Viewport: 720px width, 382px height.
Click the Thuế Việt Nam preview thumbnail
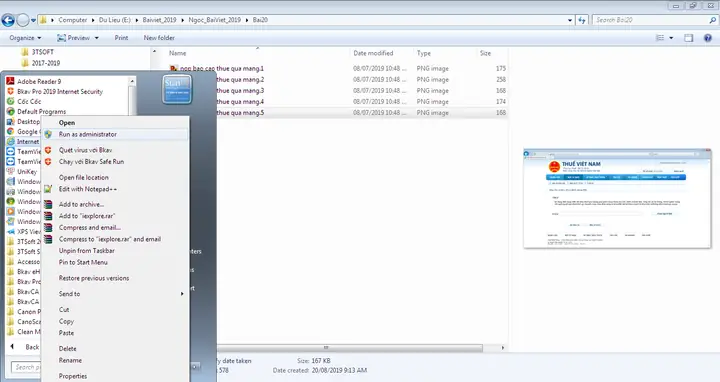pyautogui.click(x=617, y=198)
